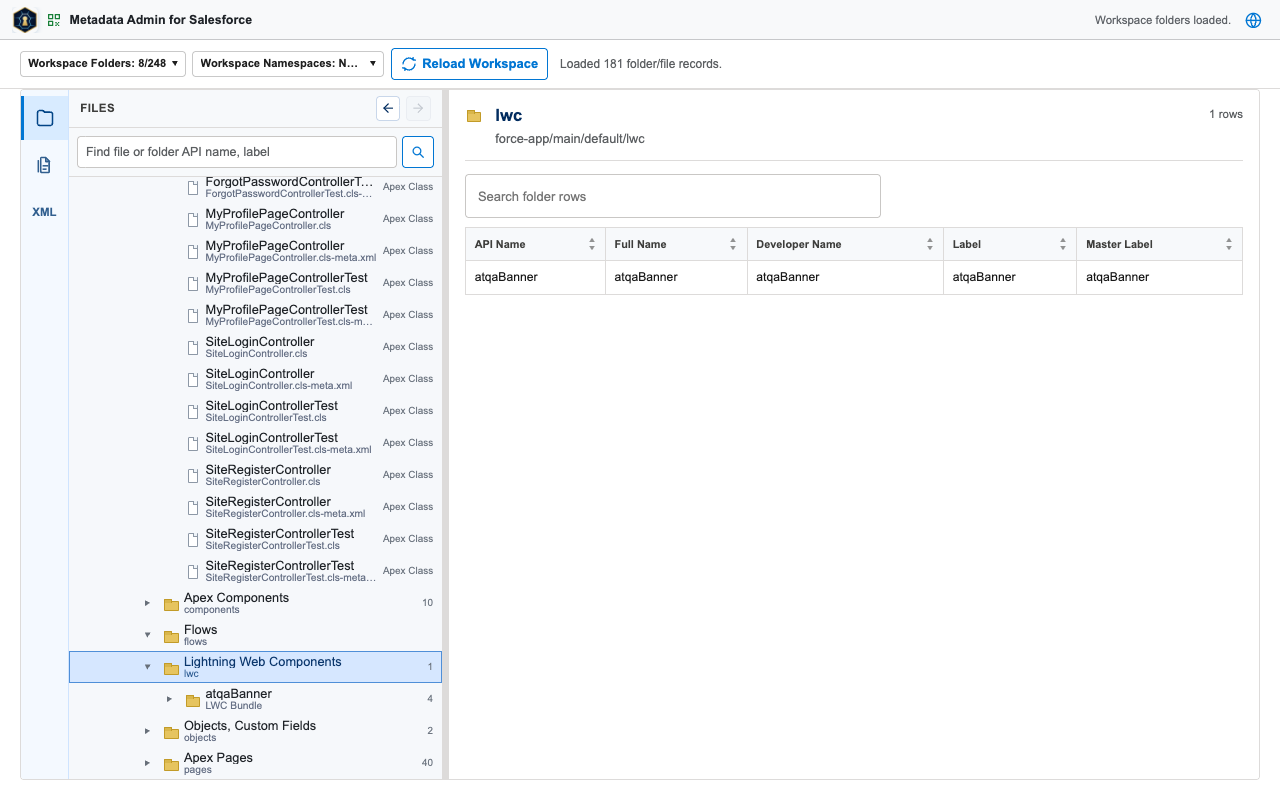
Task: Click file icon of SiteRegisterController.cls
Action: [x=193, y=475]
